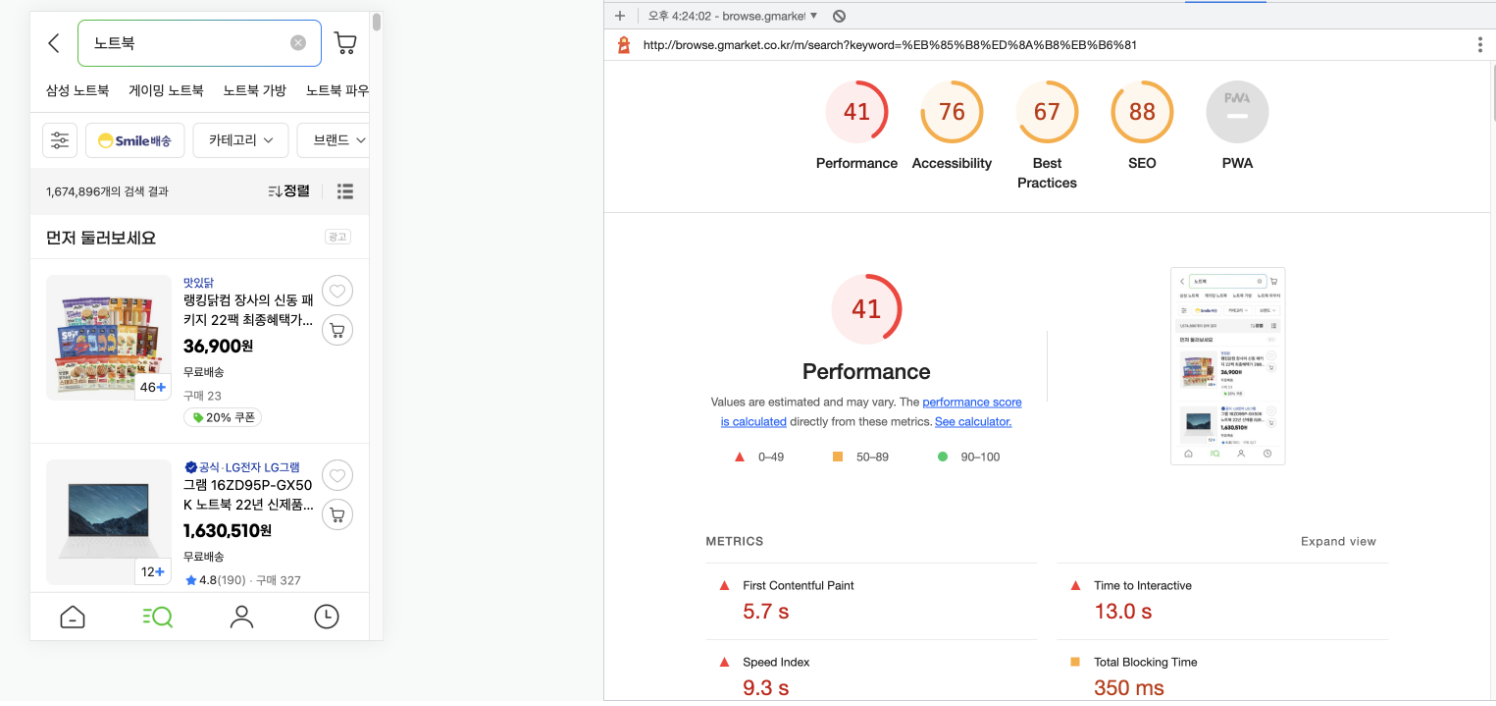This screenshot has height=706, width=1496.
Task: Favorite the 랭킹닭컴 product with heart icon
Action: click(x=337, y=291)
